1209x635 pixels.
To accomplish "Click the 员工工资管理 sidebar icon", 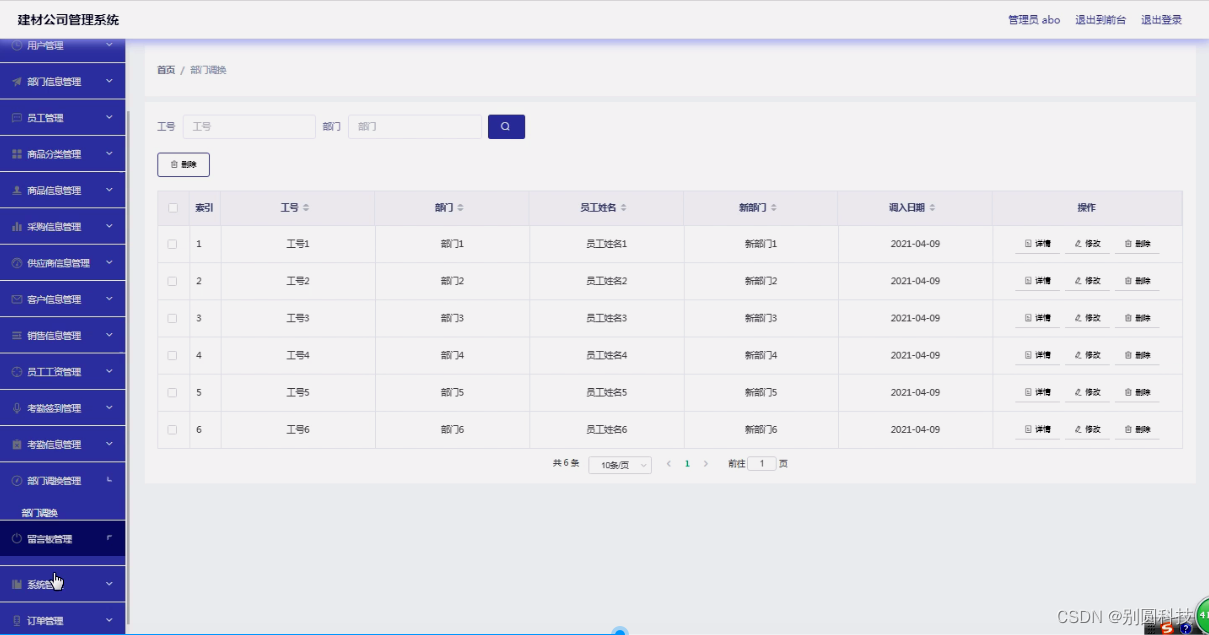I will (17, 371).
